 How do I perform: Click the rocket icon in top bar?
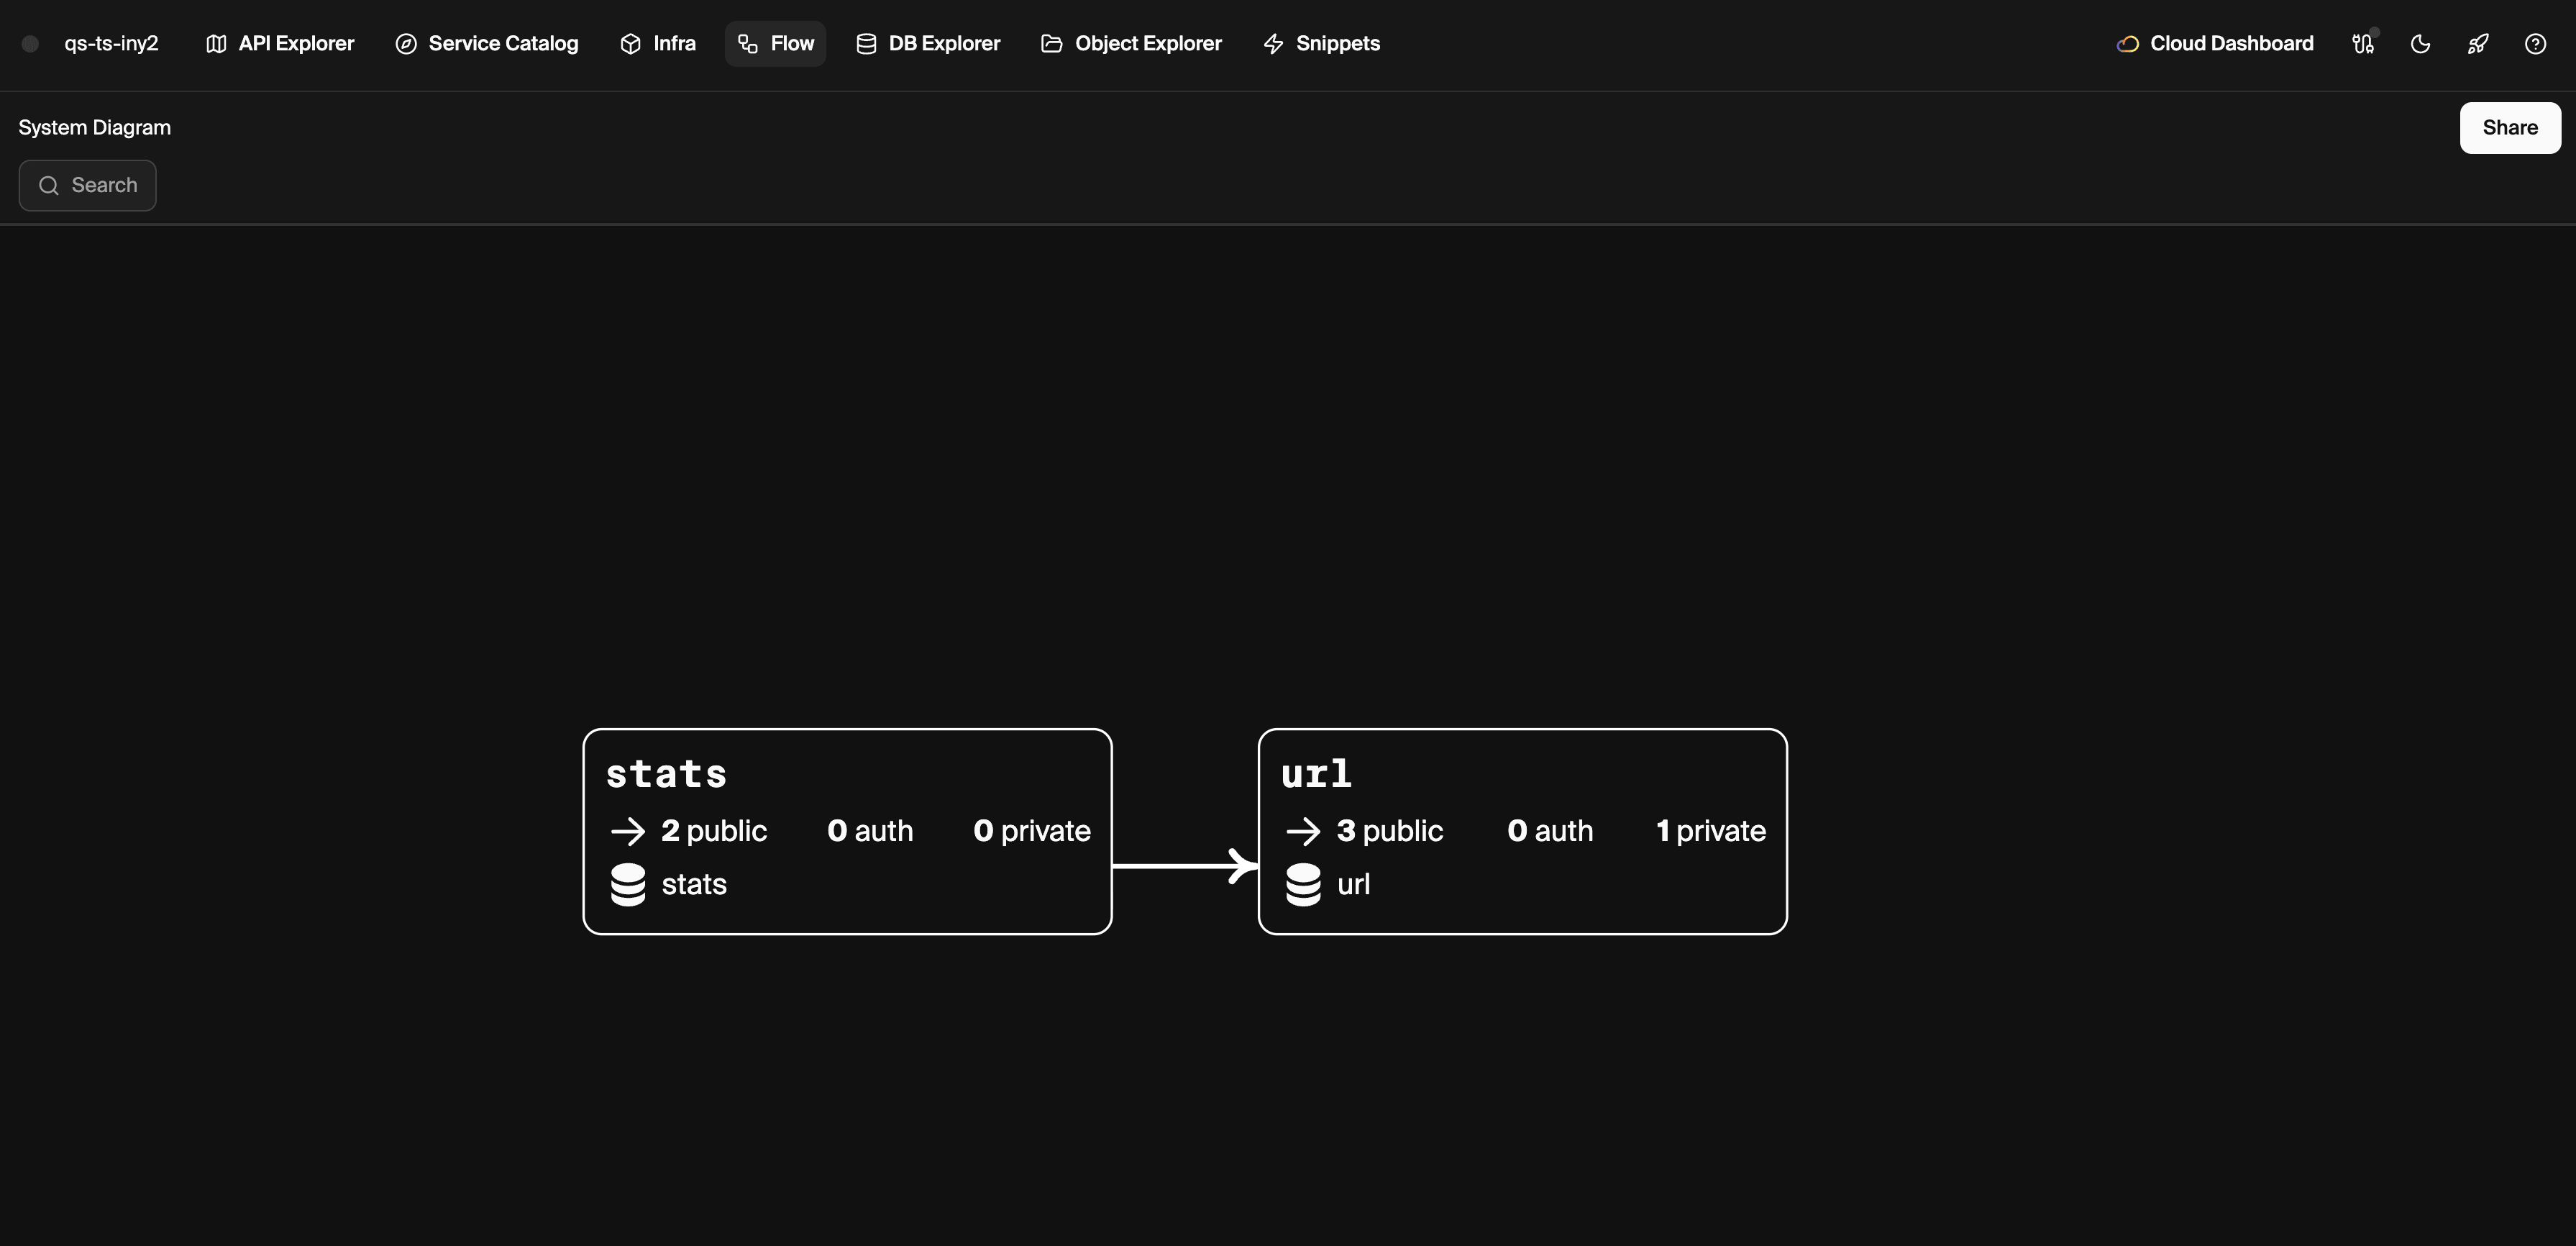[x=2477, y=44]
